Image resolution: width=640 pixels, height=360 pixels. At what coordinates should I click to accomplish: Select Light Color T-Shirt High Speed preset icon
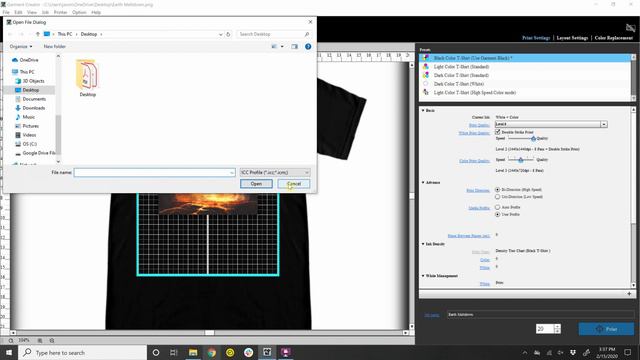click(426, 93)
